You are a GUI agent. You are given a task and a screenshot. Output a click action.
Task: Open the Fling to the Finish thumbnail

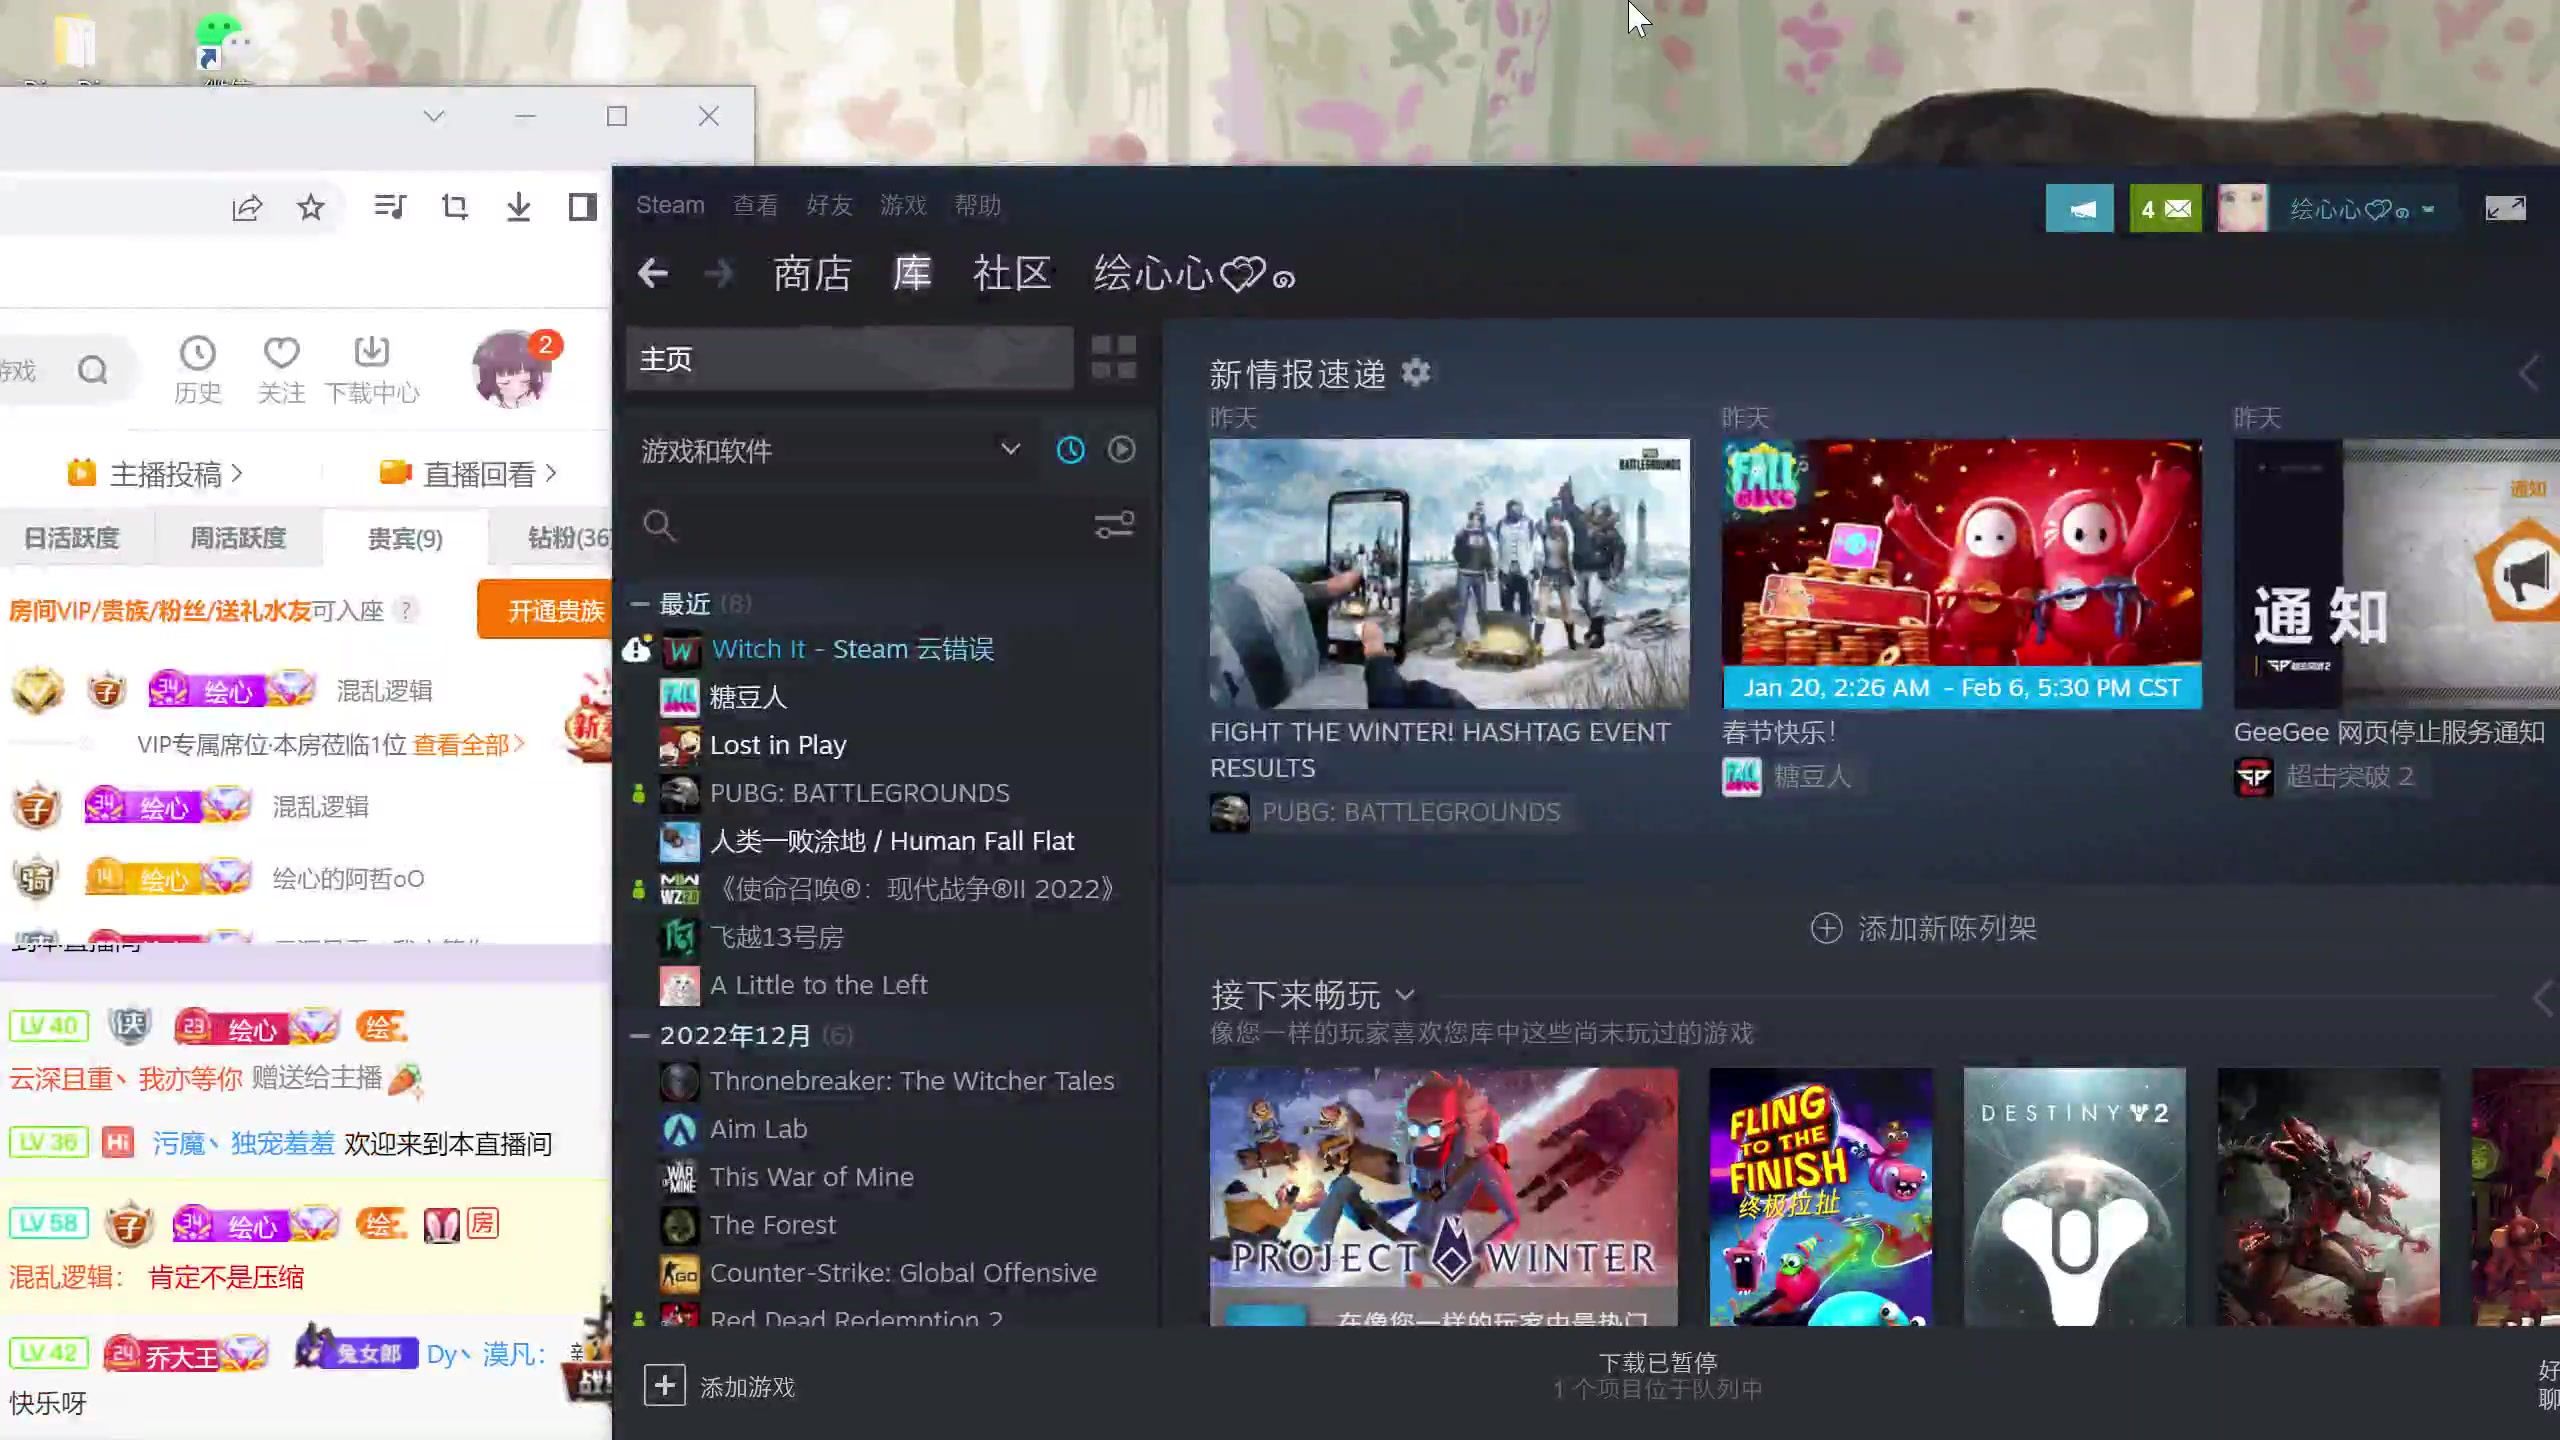pos(1821,1197)
